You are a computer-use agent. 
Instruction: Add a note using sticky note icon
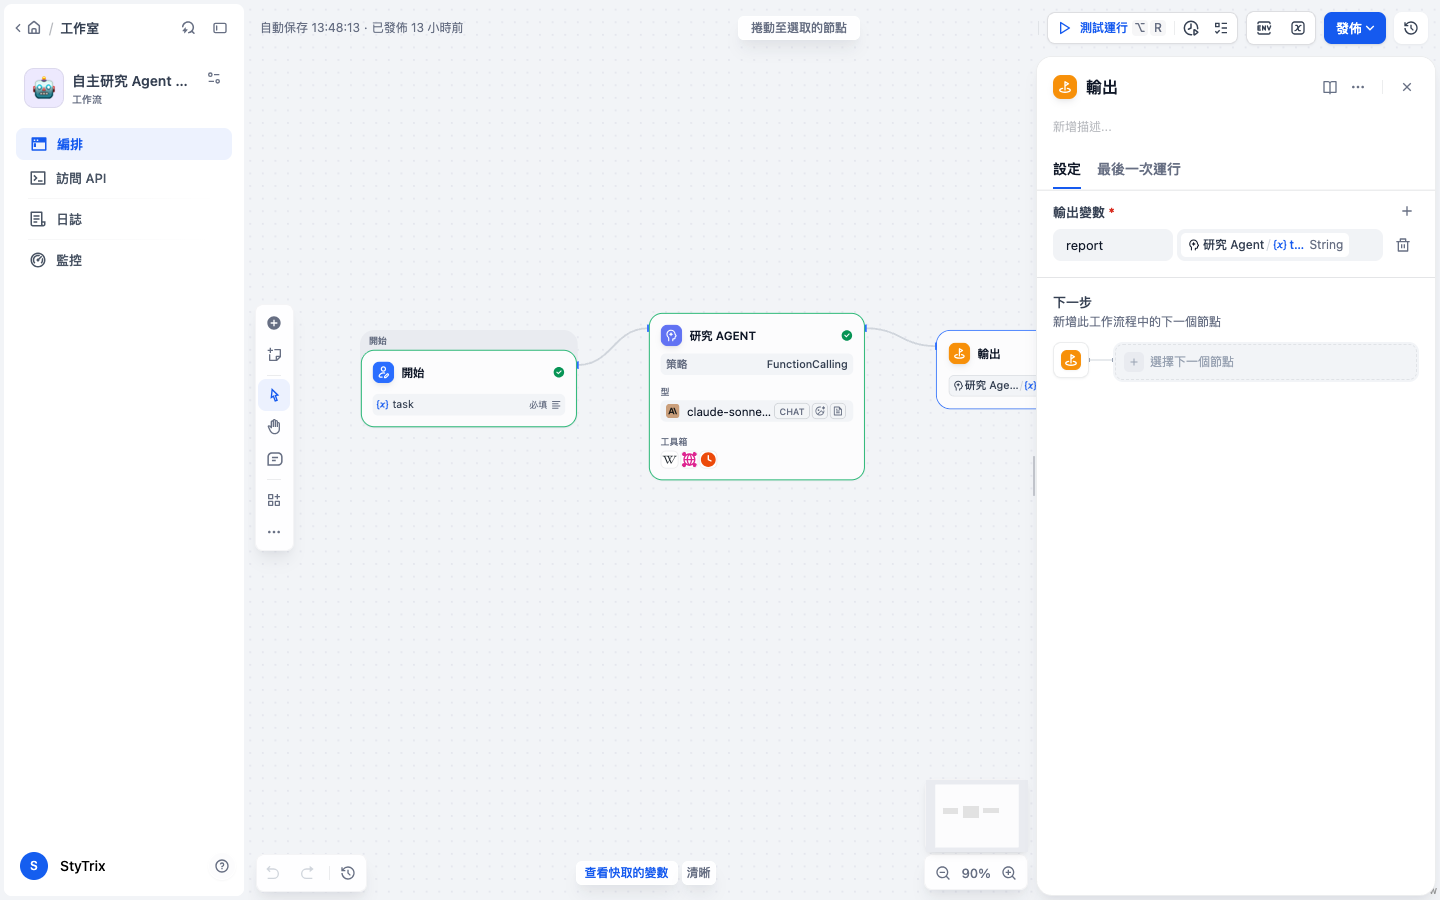click(x=274, y=355)
